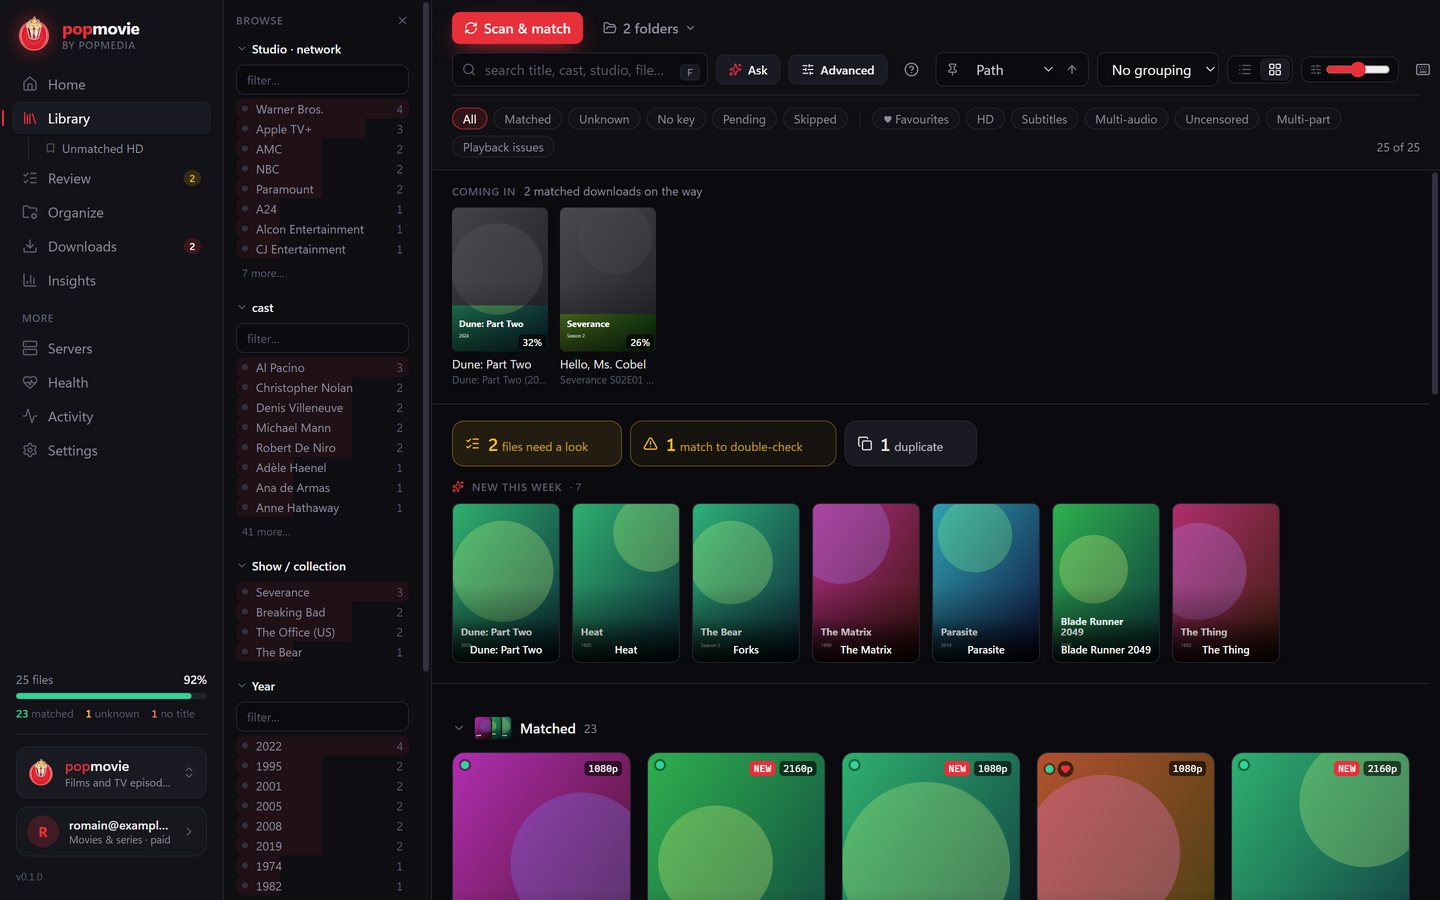Image resolution: width=1440 pixels, height=900 pixels.
Task: Open the Blade Runner 2049 poster thumbnail
Action: pyautogui.click(x=1106, y=582)
